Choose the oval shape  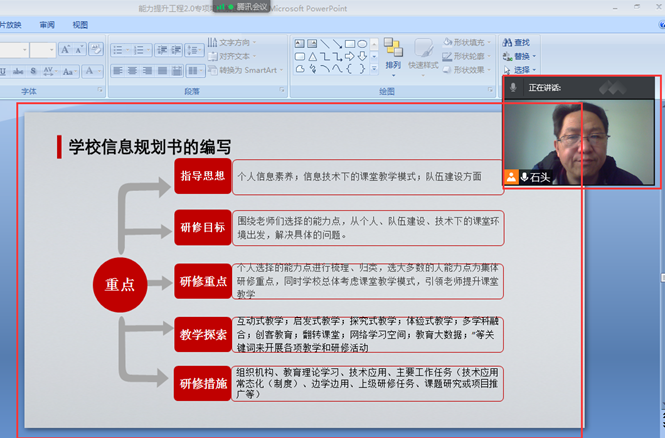tap(362, 44)
